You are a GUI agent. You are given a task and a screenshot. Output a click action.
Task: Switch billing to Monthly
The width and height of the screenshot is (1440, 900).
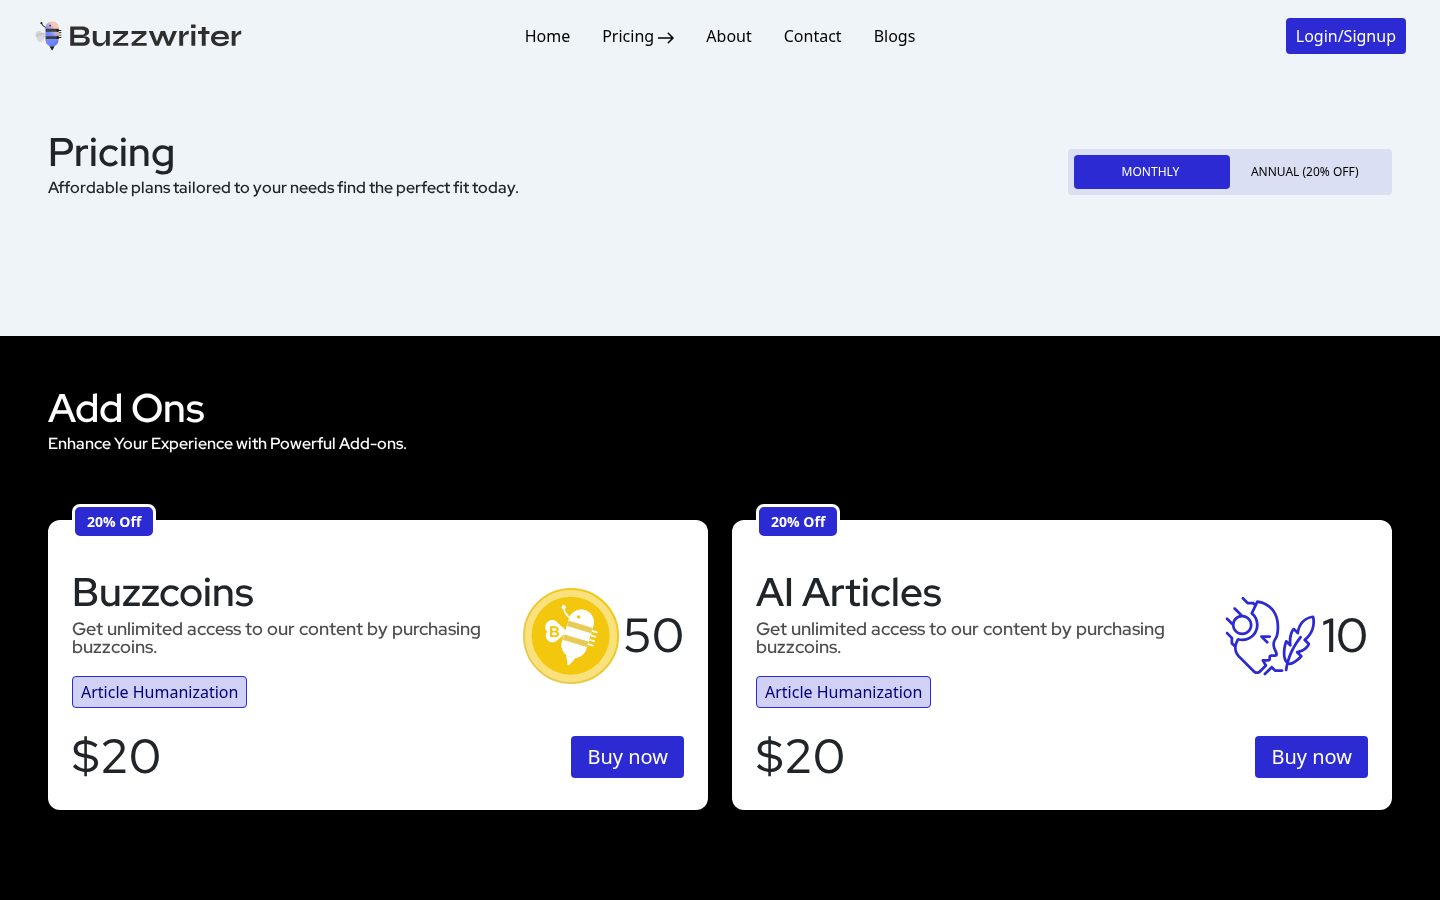[x=1151, y=172]
